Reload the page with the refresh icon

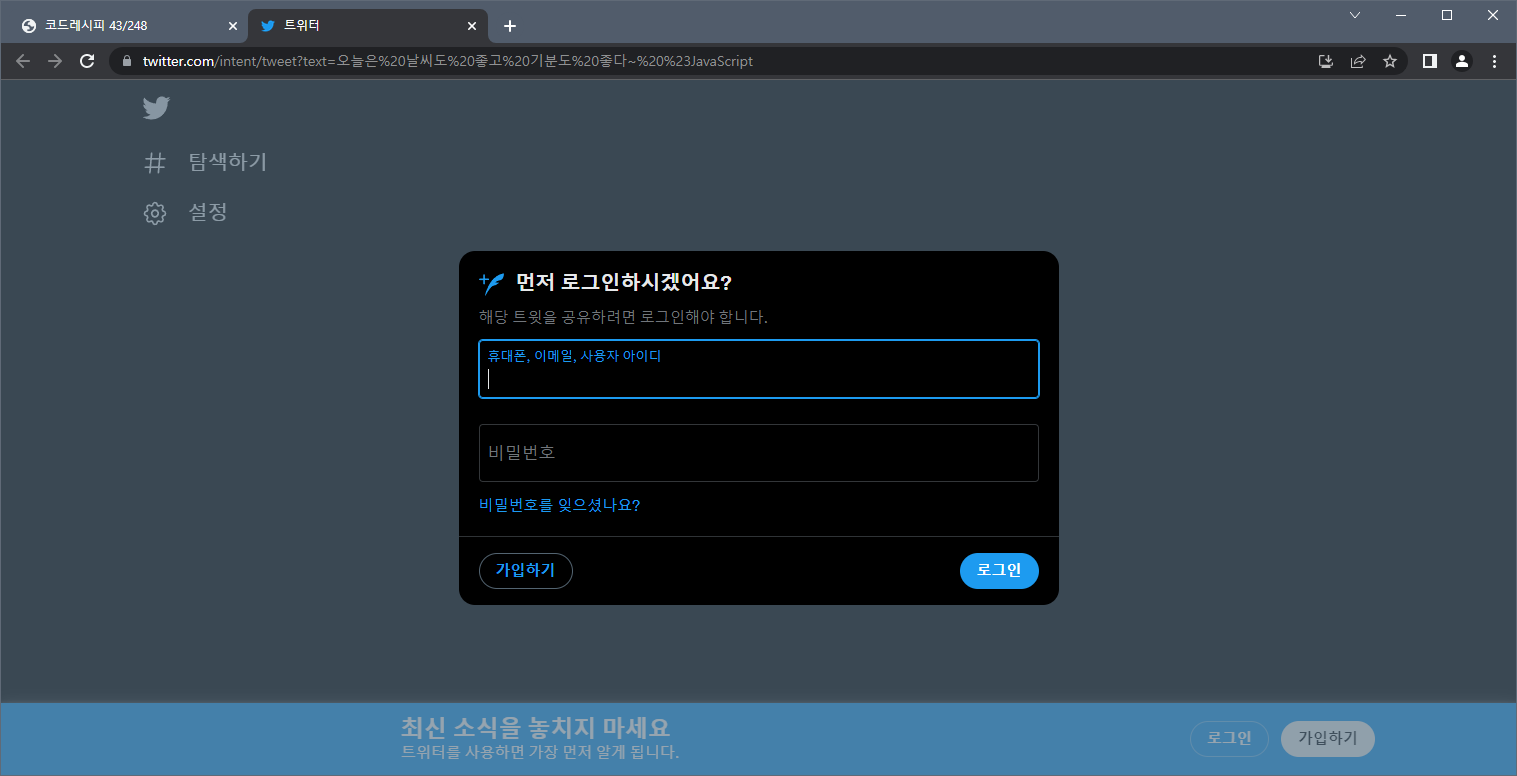87,61
